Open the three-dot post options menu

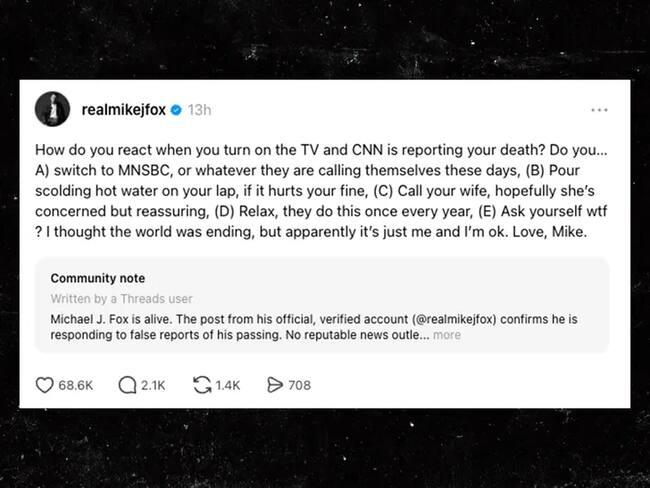pos(599,109)
